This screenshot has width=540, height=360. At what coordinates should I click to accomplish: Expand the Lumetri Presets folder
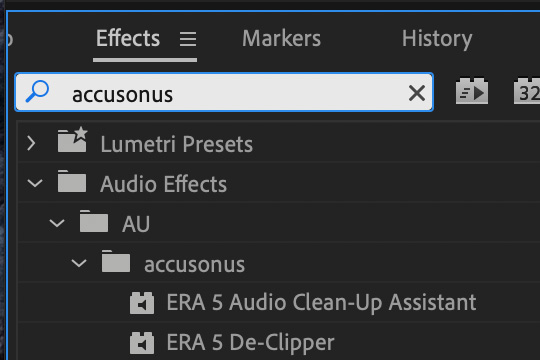point(31,144)
